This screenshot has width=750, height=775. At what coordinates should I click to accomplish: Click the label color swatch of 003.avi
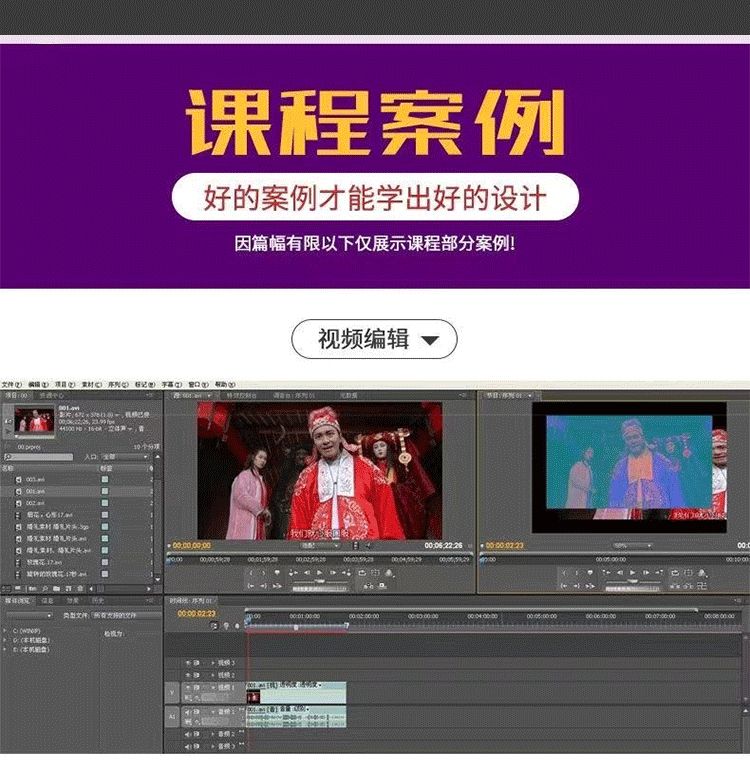[x=105, y=479]
